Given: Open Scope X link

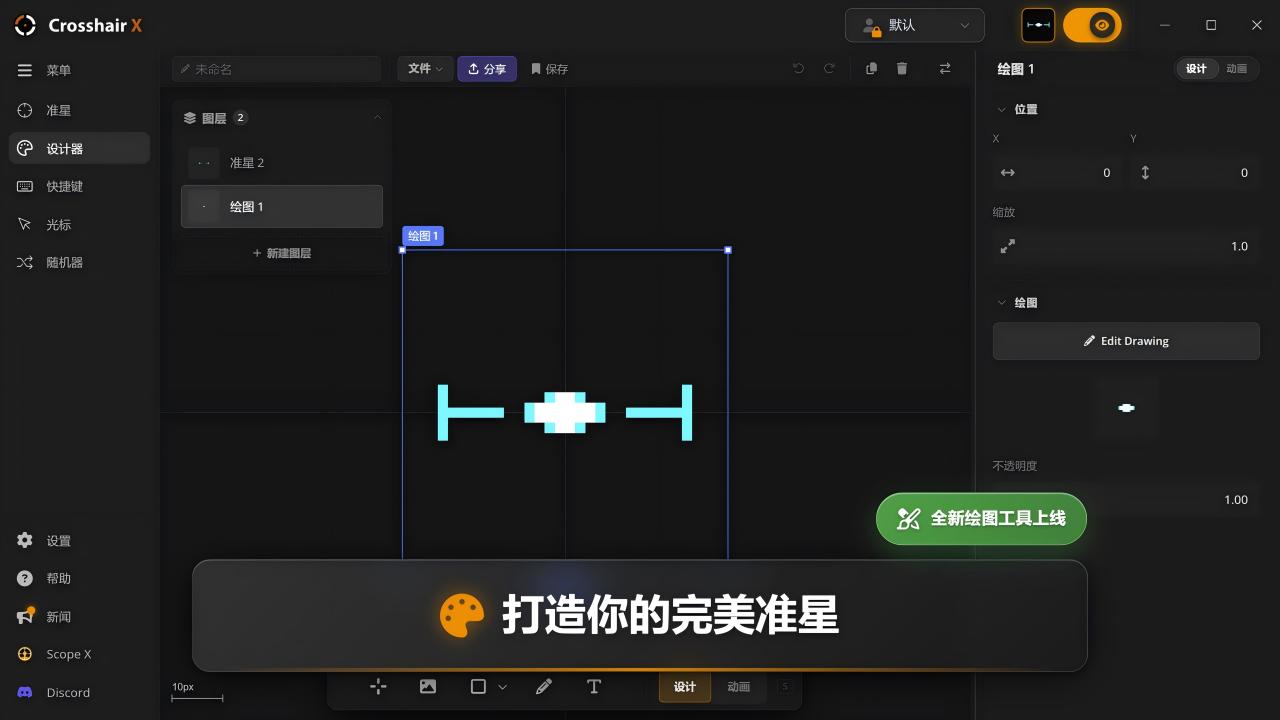Looking at the screenshot, I should click(79, 654).
